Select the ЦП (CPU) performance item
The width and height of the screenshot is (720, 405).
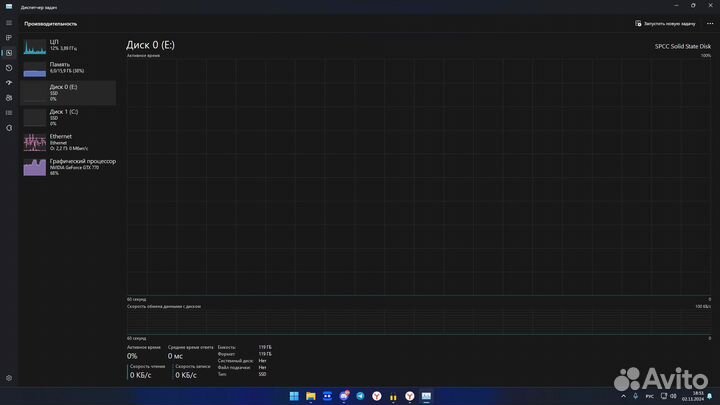coord(68,45)
